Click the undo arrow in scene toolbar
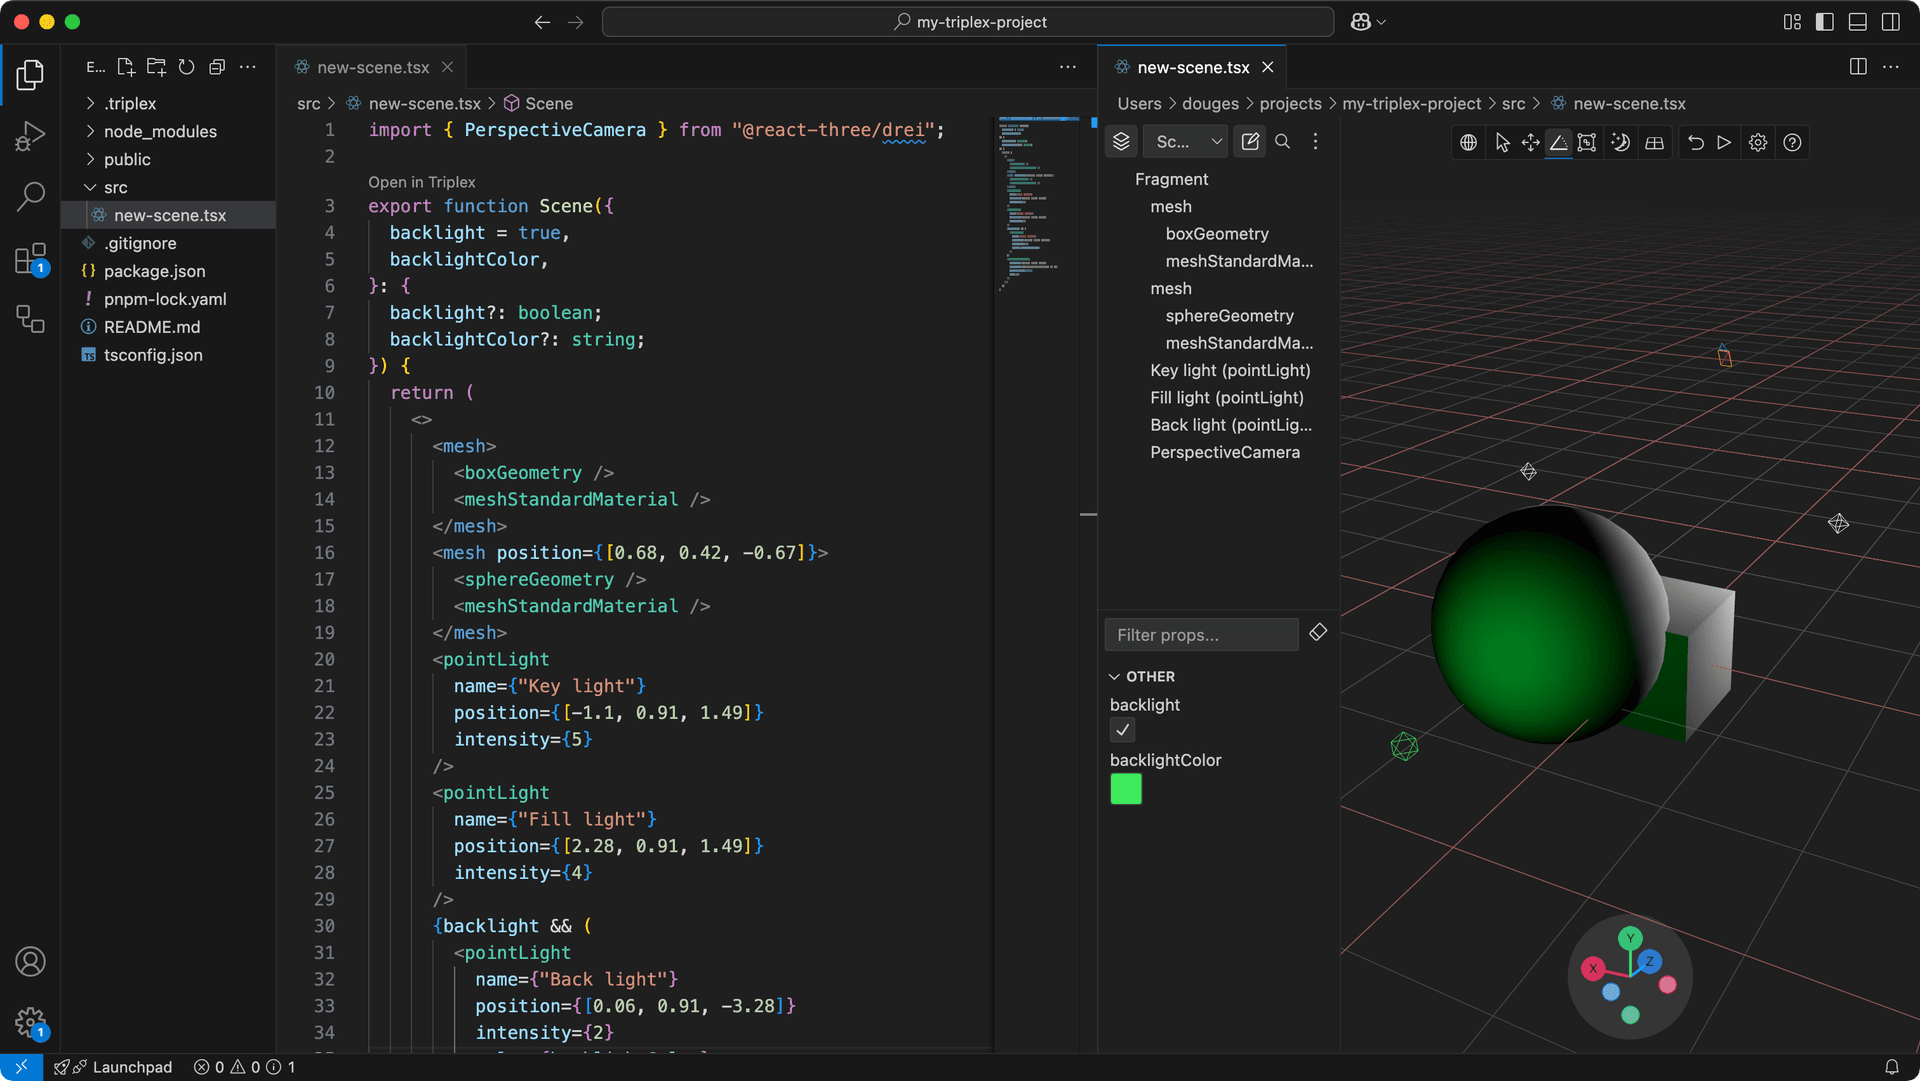Screen dimensions: 1920x1081 pyautogui.click(x=1696, y=142)
